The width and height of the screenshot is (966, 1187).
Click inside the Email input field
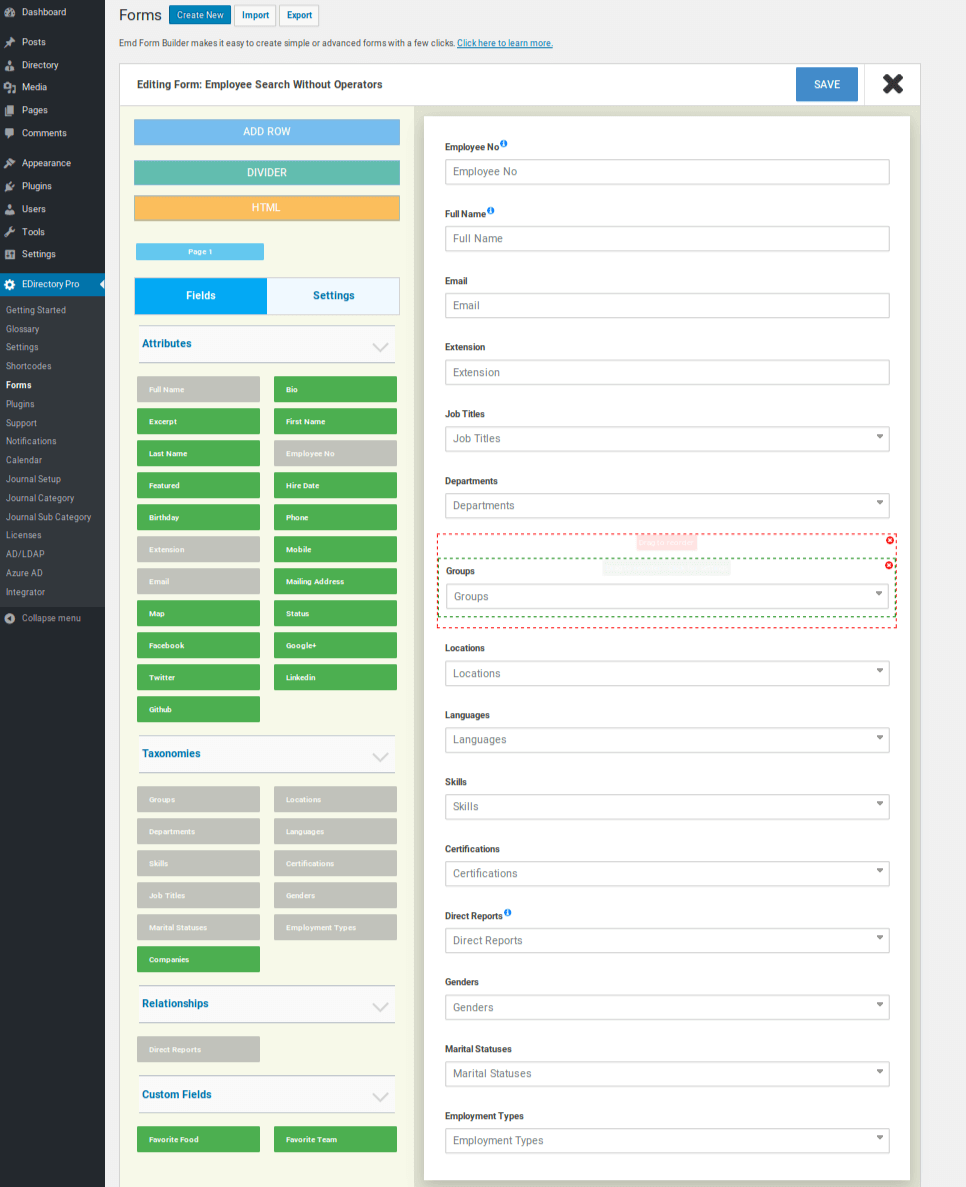coord(667,305)
